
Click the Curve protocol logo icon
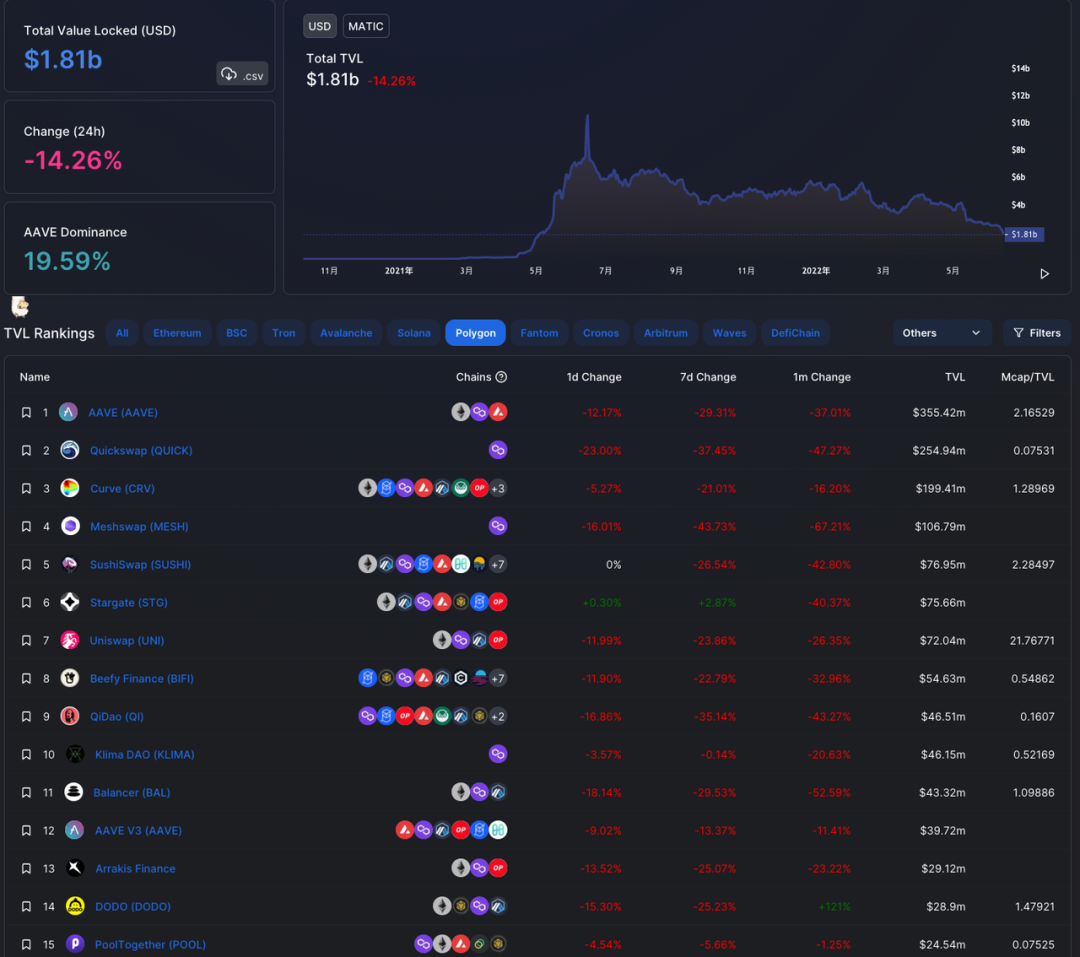tap(70, 488)
